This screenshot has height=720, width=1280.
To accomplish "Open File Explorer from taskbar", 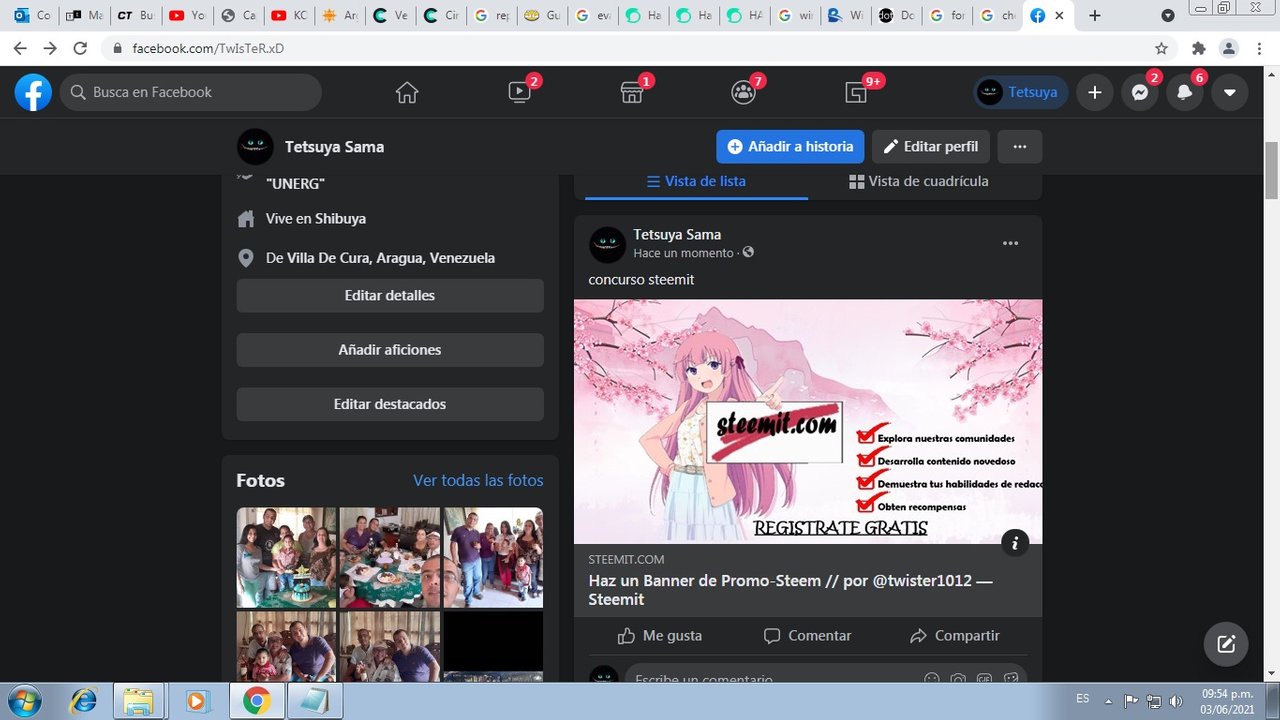I will tap(138, 702).
